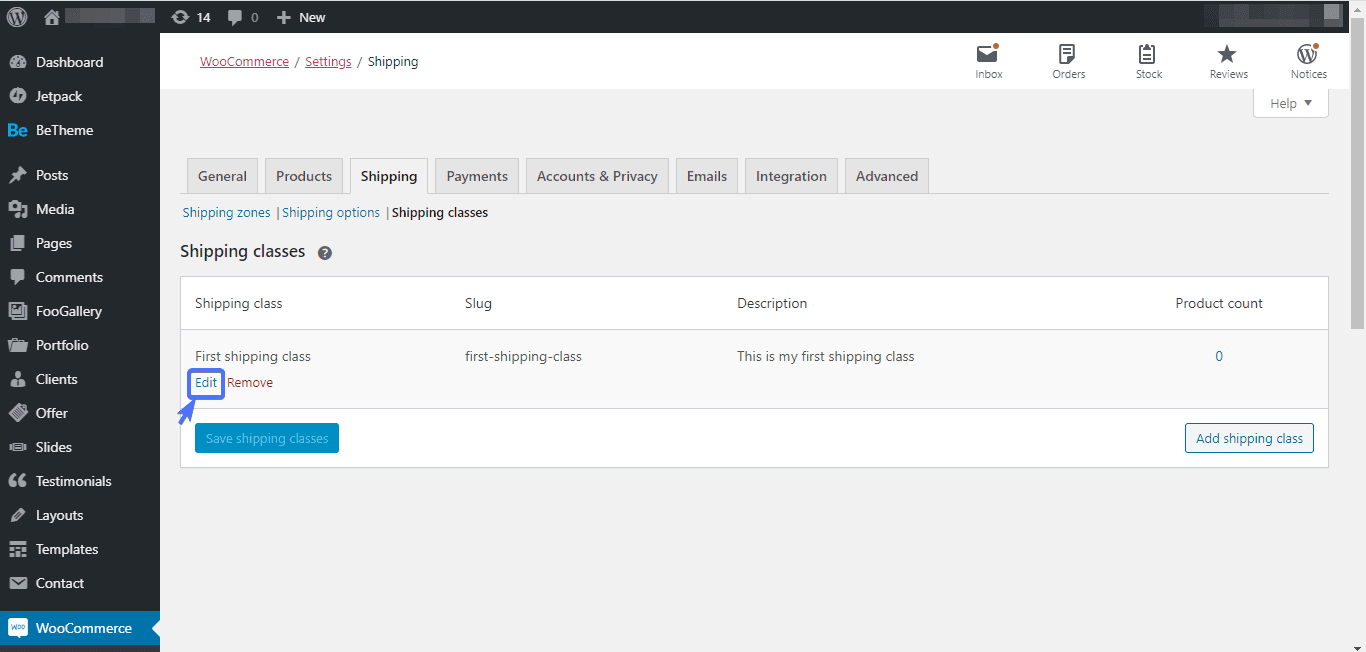Open the Integration tab
Screen dimensions: 1366x652
tap(791, 176)
